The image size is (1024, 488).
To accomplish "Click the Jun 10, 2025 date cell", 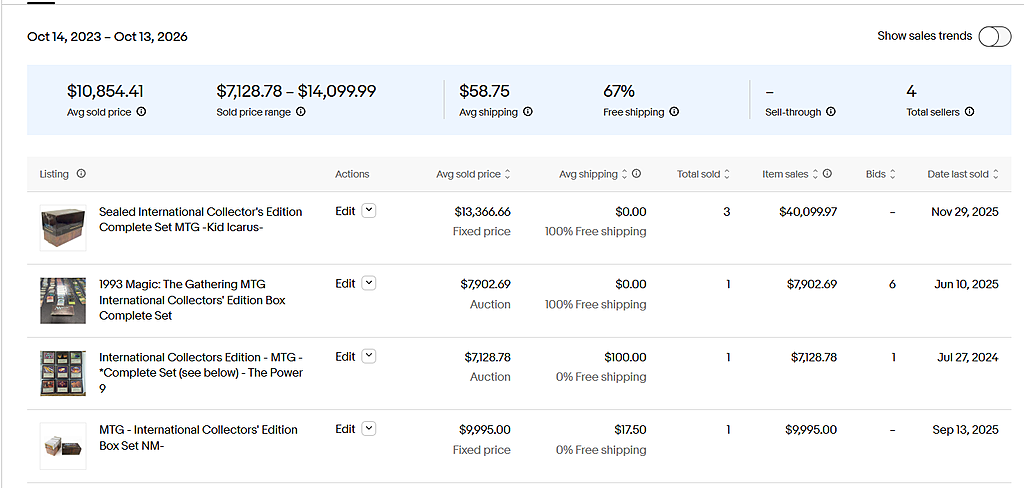I will coord(966,284).
